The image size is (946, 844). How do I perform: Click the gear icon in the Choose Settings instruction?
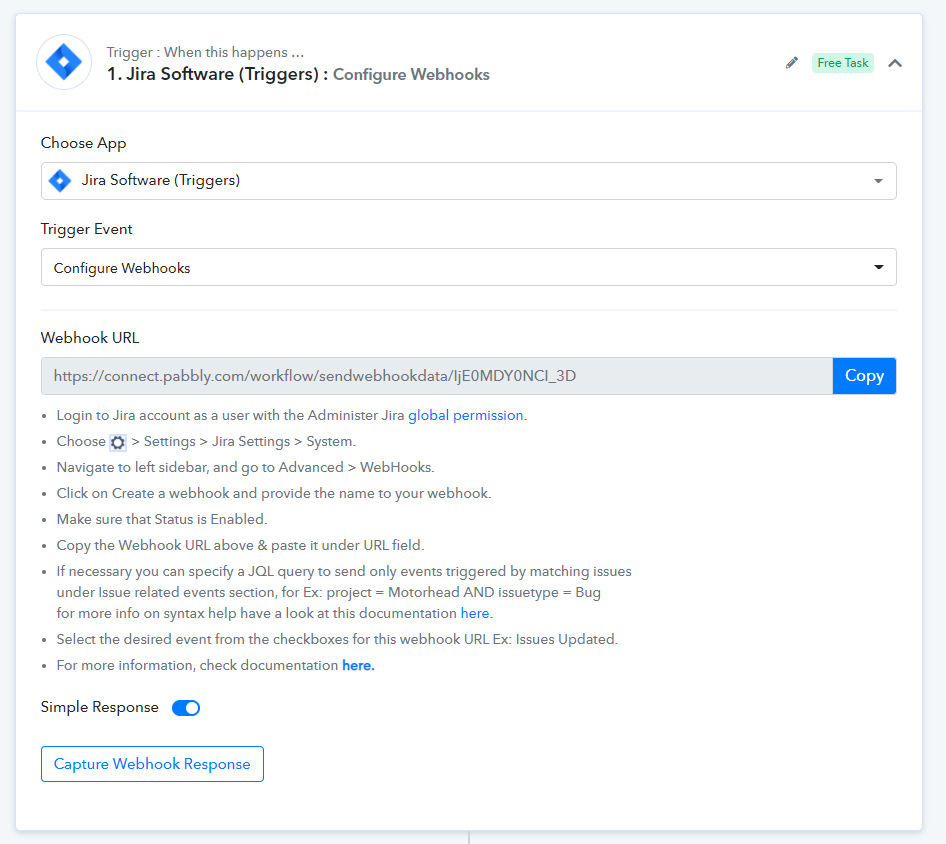(118, 442)
